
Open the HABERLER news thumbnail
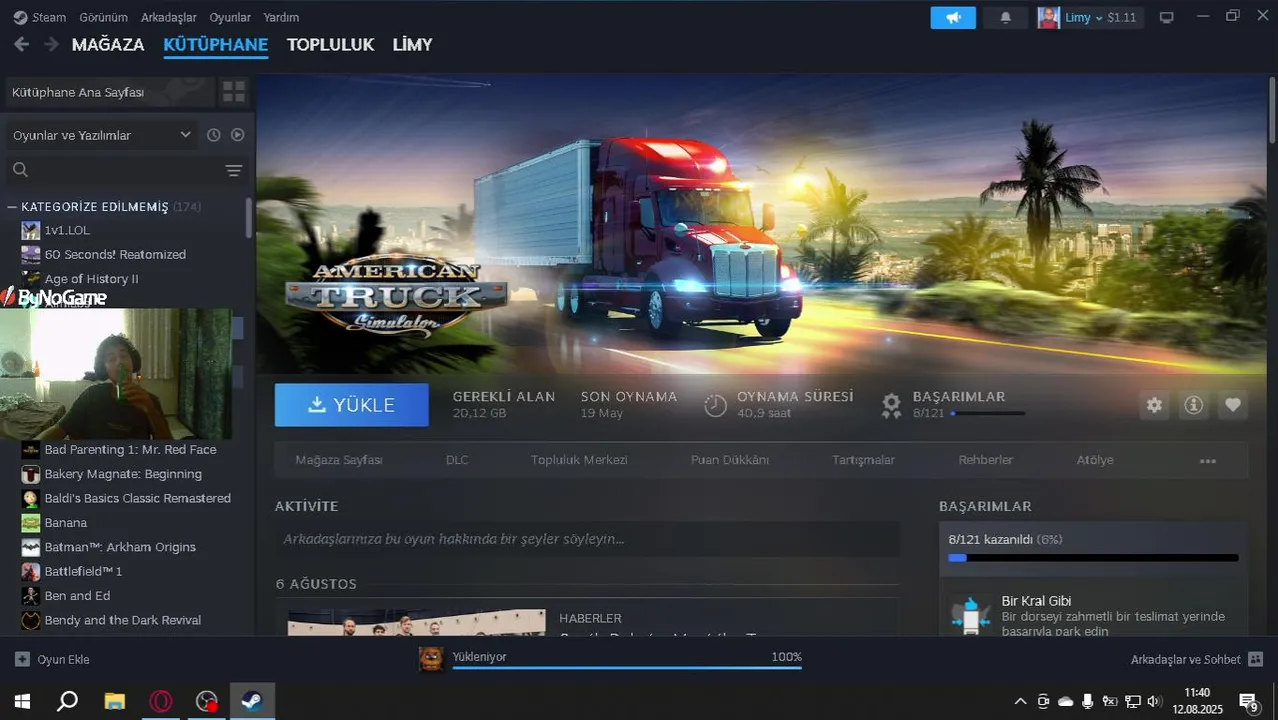416,622
